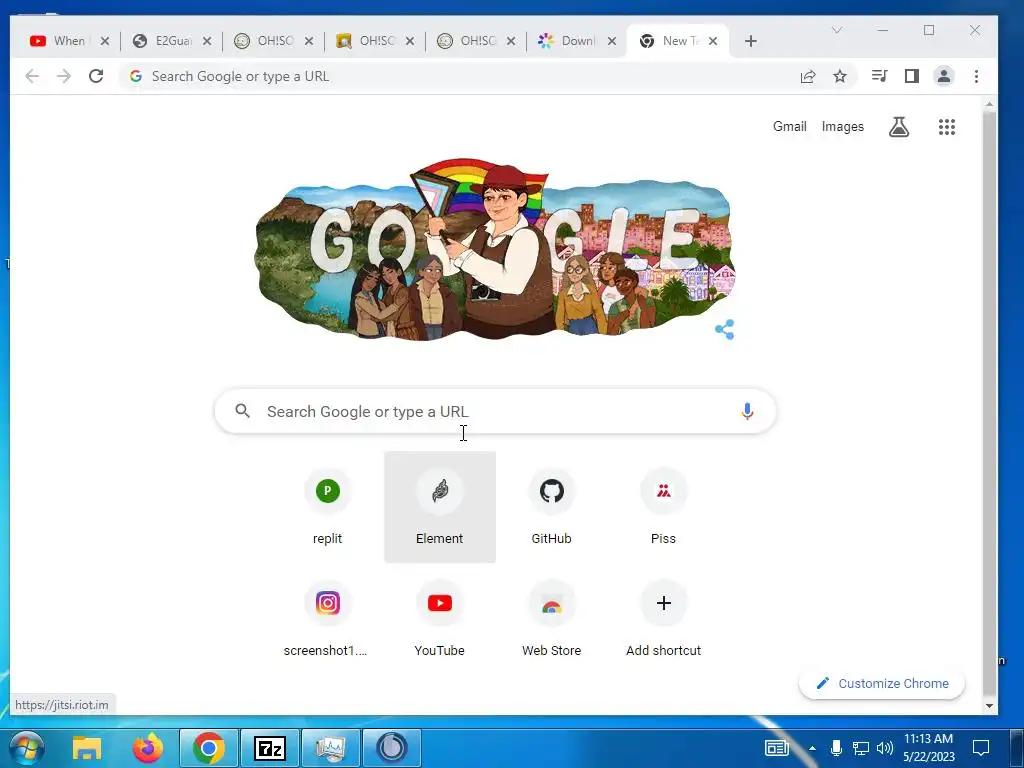Open the replit shortcut
Viewport: 1024px width, 768px height.
coord(327,507)
